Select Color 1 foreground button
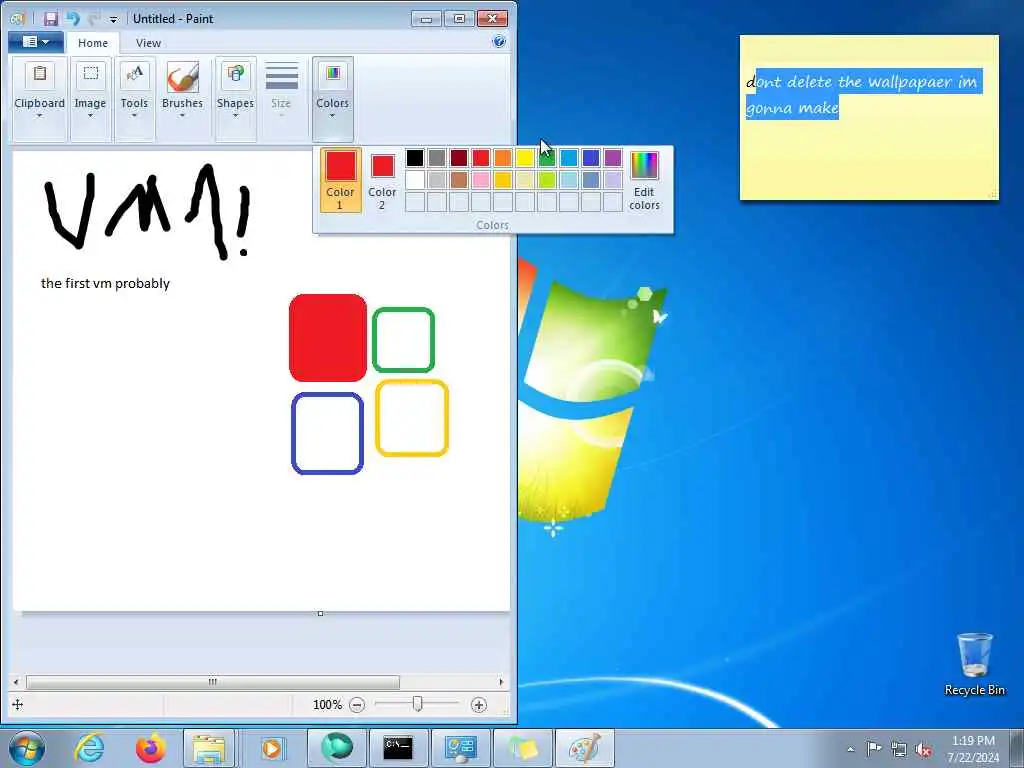 (x=340, y=180)
